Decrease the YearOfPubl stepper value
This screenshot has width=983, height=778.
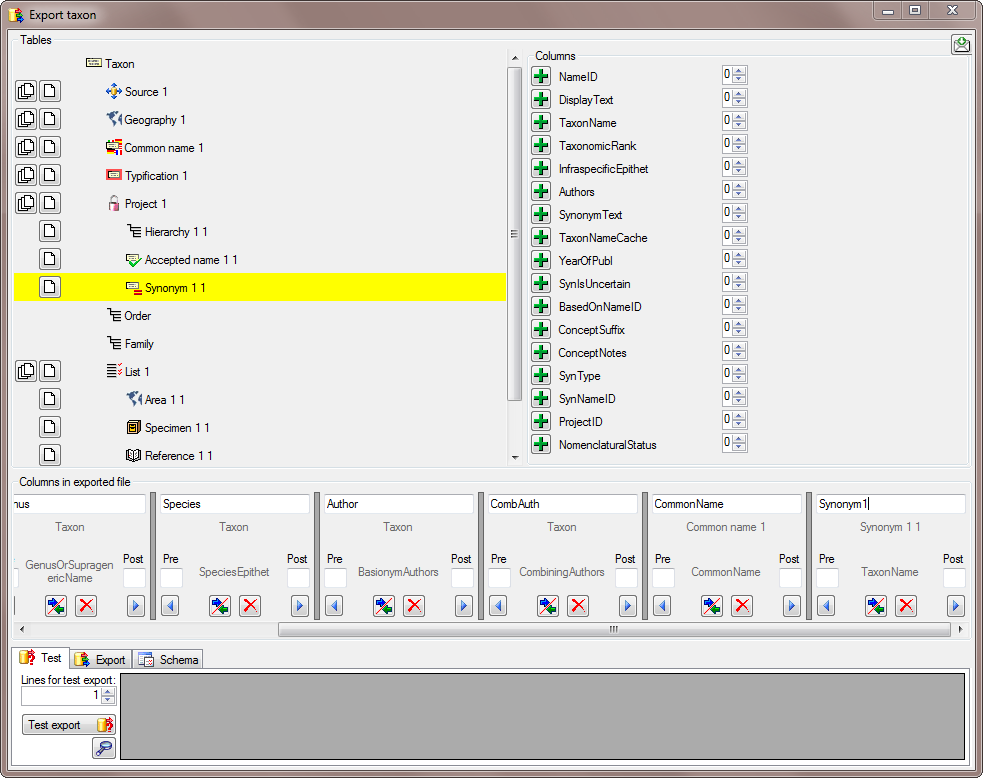(x=739, y=265)
